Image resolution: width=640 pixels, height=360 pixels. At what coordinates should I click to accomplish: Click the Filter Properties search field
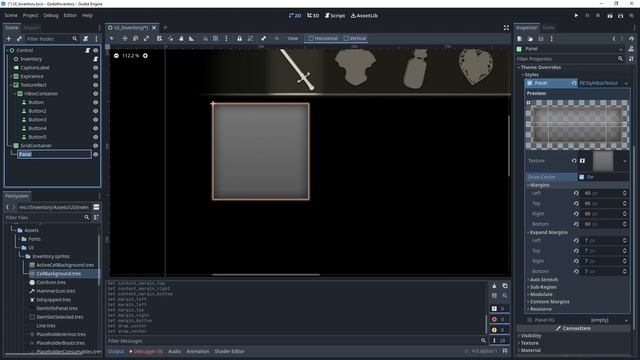coord(570,59)
